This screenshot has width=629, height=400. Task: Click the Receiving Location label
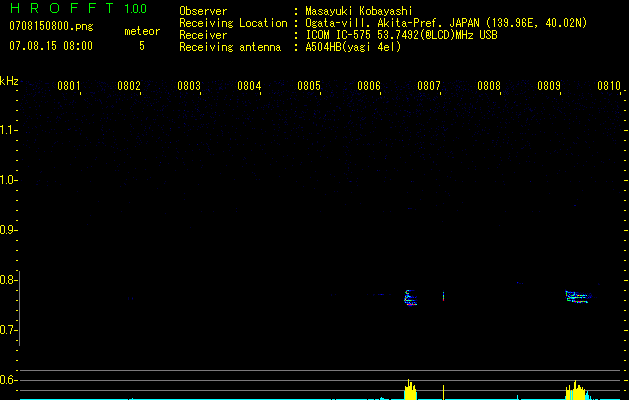233,23
